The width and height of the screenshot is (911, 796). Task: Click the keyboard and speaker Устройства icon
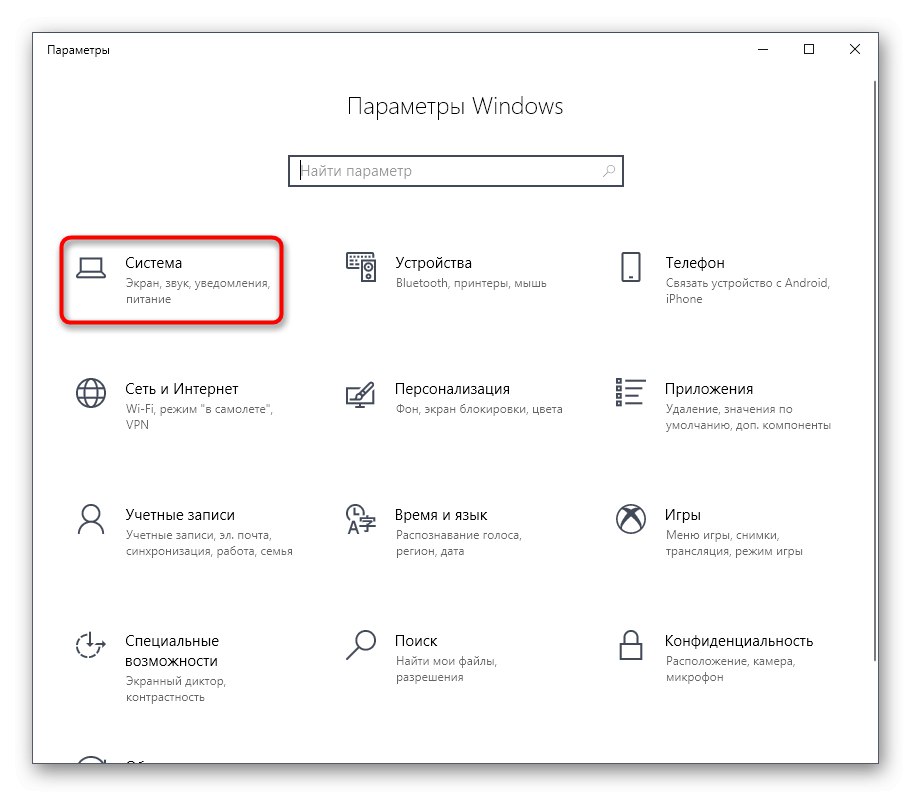[361, 267]
